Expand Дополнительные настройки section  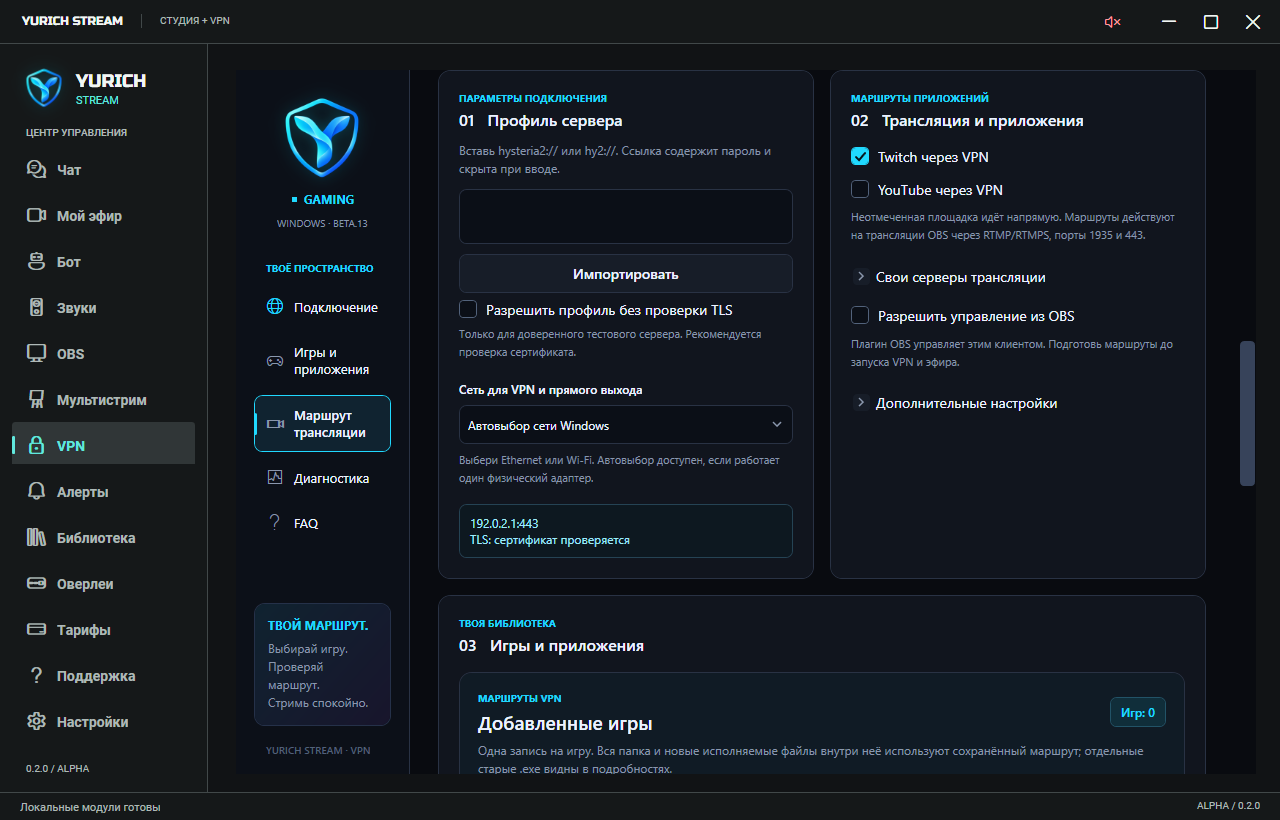(955, 403)
